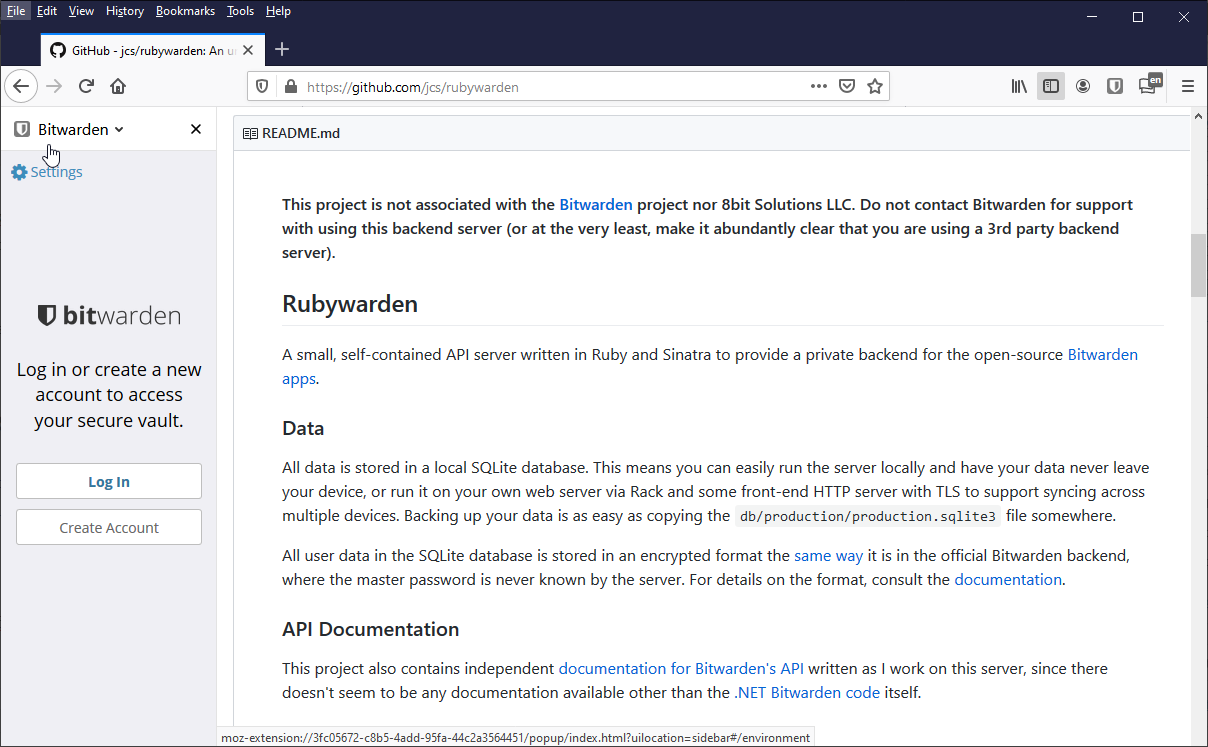Click the GitHub favicon on the tab
Image resolution: width=1208 pixels, height=747 pixels.
pyautogui.click(x=58, y=50)
